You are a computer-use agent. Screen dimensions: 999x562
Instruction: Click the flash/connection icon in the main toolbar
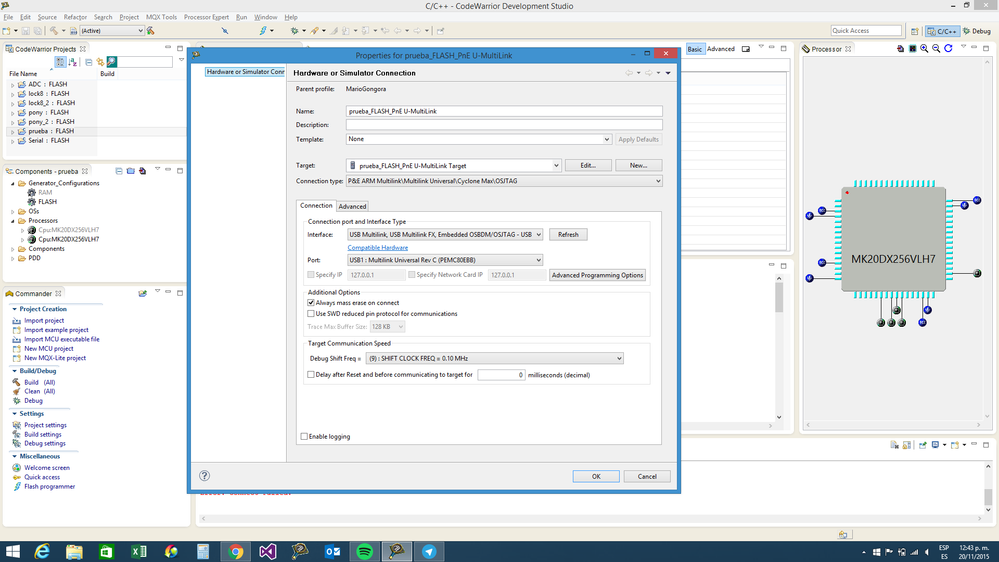(262, 31)
